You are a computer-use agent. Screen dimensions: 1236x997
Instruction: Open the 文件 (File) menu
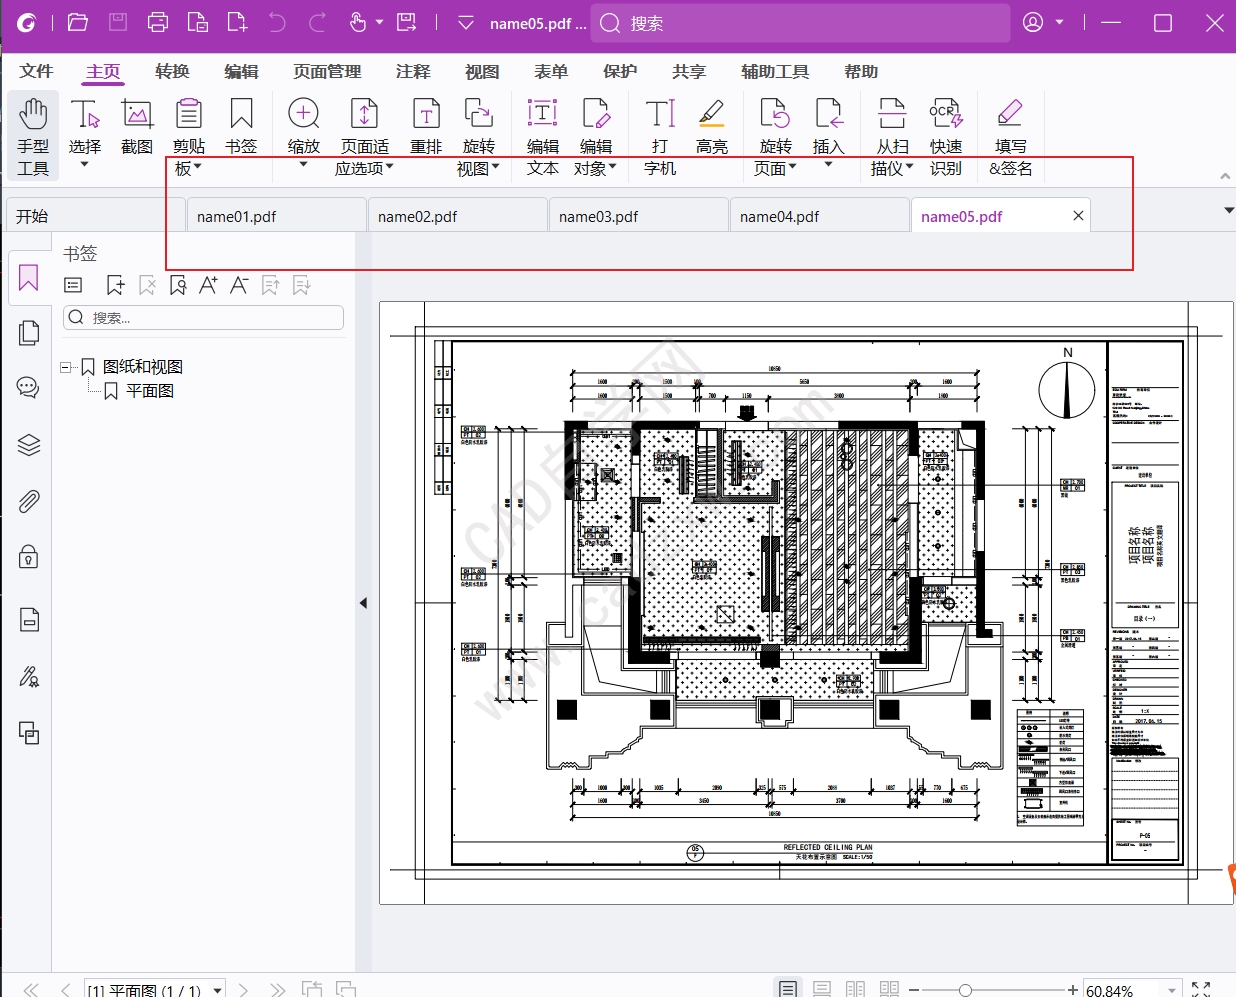pos(36,71)
